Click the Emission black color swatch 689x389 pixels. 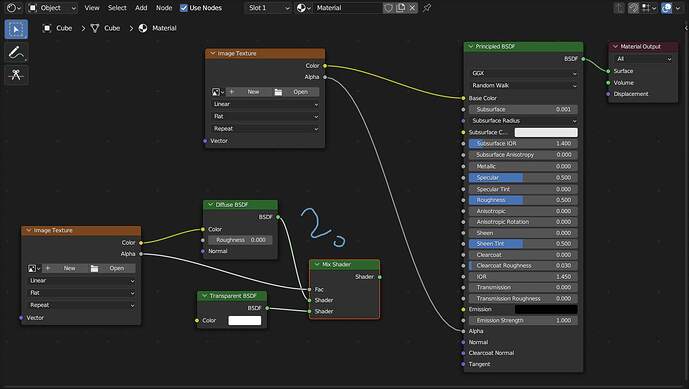pos(546,309)
